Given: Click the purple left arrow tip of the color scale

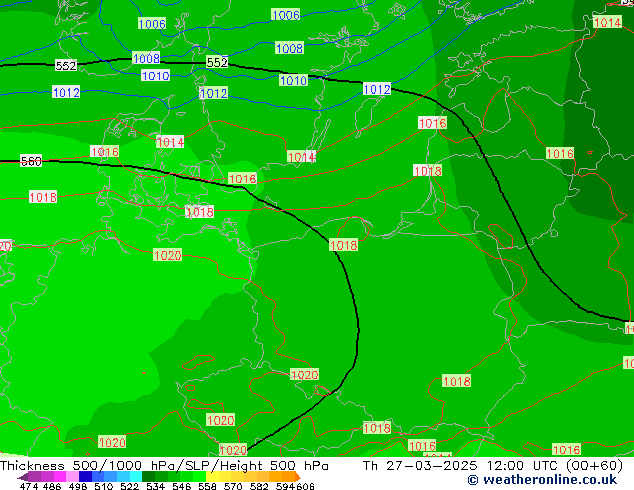Looking at the screenshot, I should (x=23, y=477).
